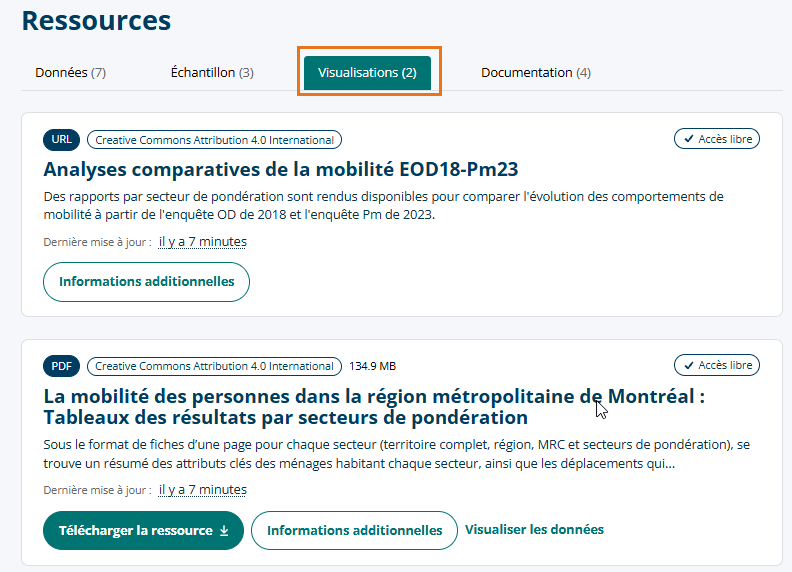Click the 'il y a 7 minutes' timestamp on URL resource
The image size is (792, 572).
203,242
